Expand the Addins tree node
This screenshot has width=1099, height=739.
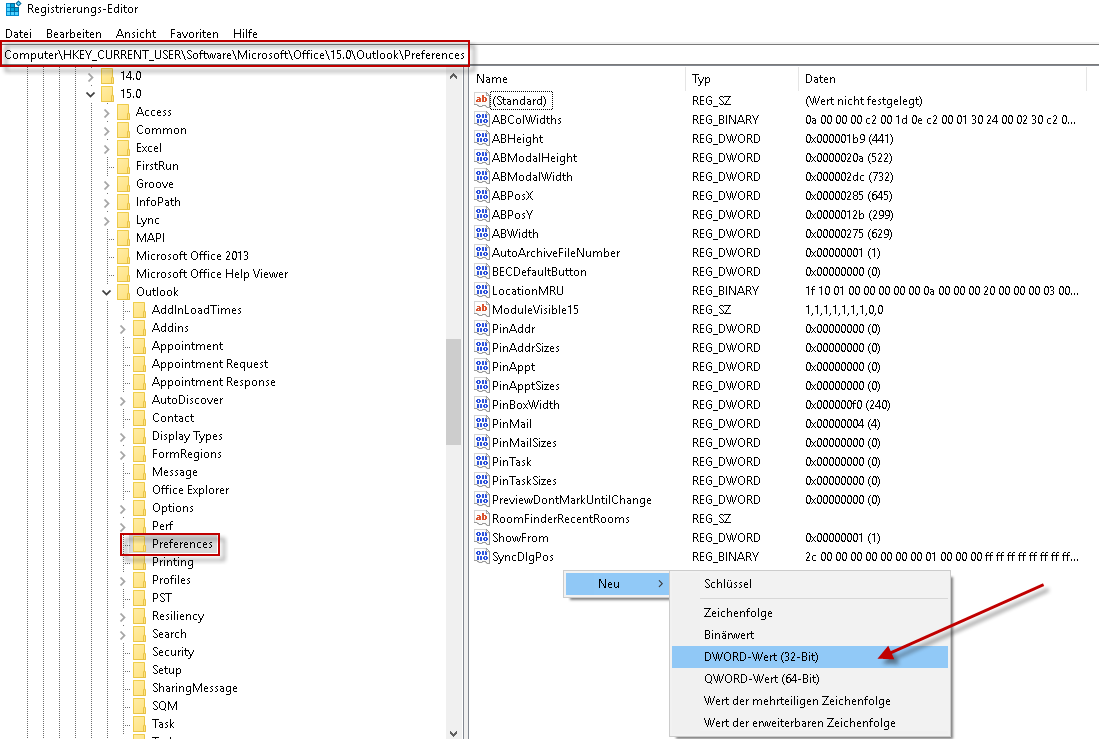(x=123, y=328)
